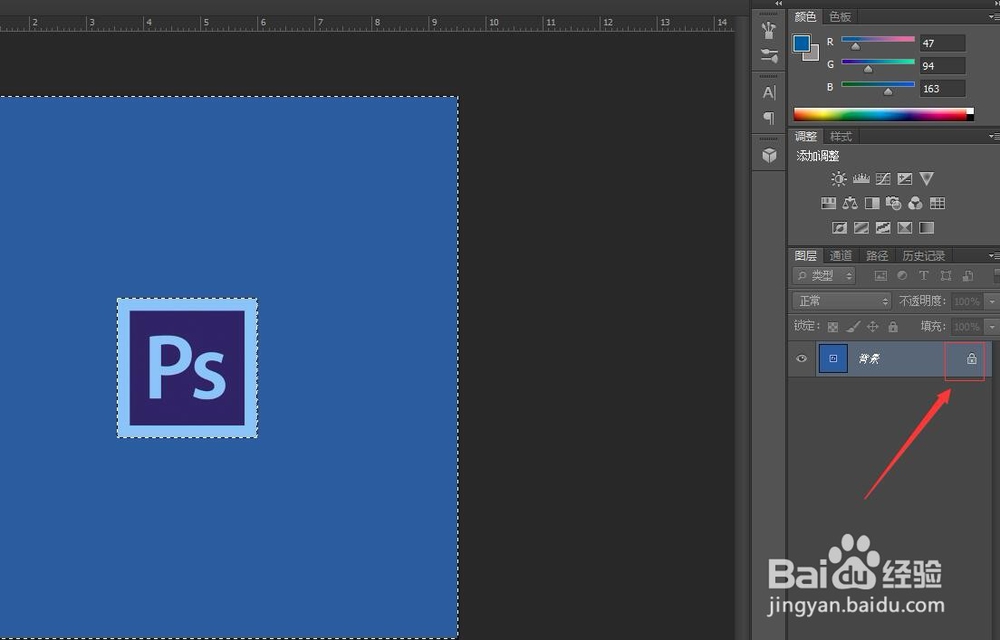This screenshot has width=1000, height=640.
Task: Switch to the 调整 tab
Action: (x=805, y=136)
